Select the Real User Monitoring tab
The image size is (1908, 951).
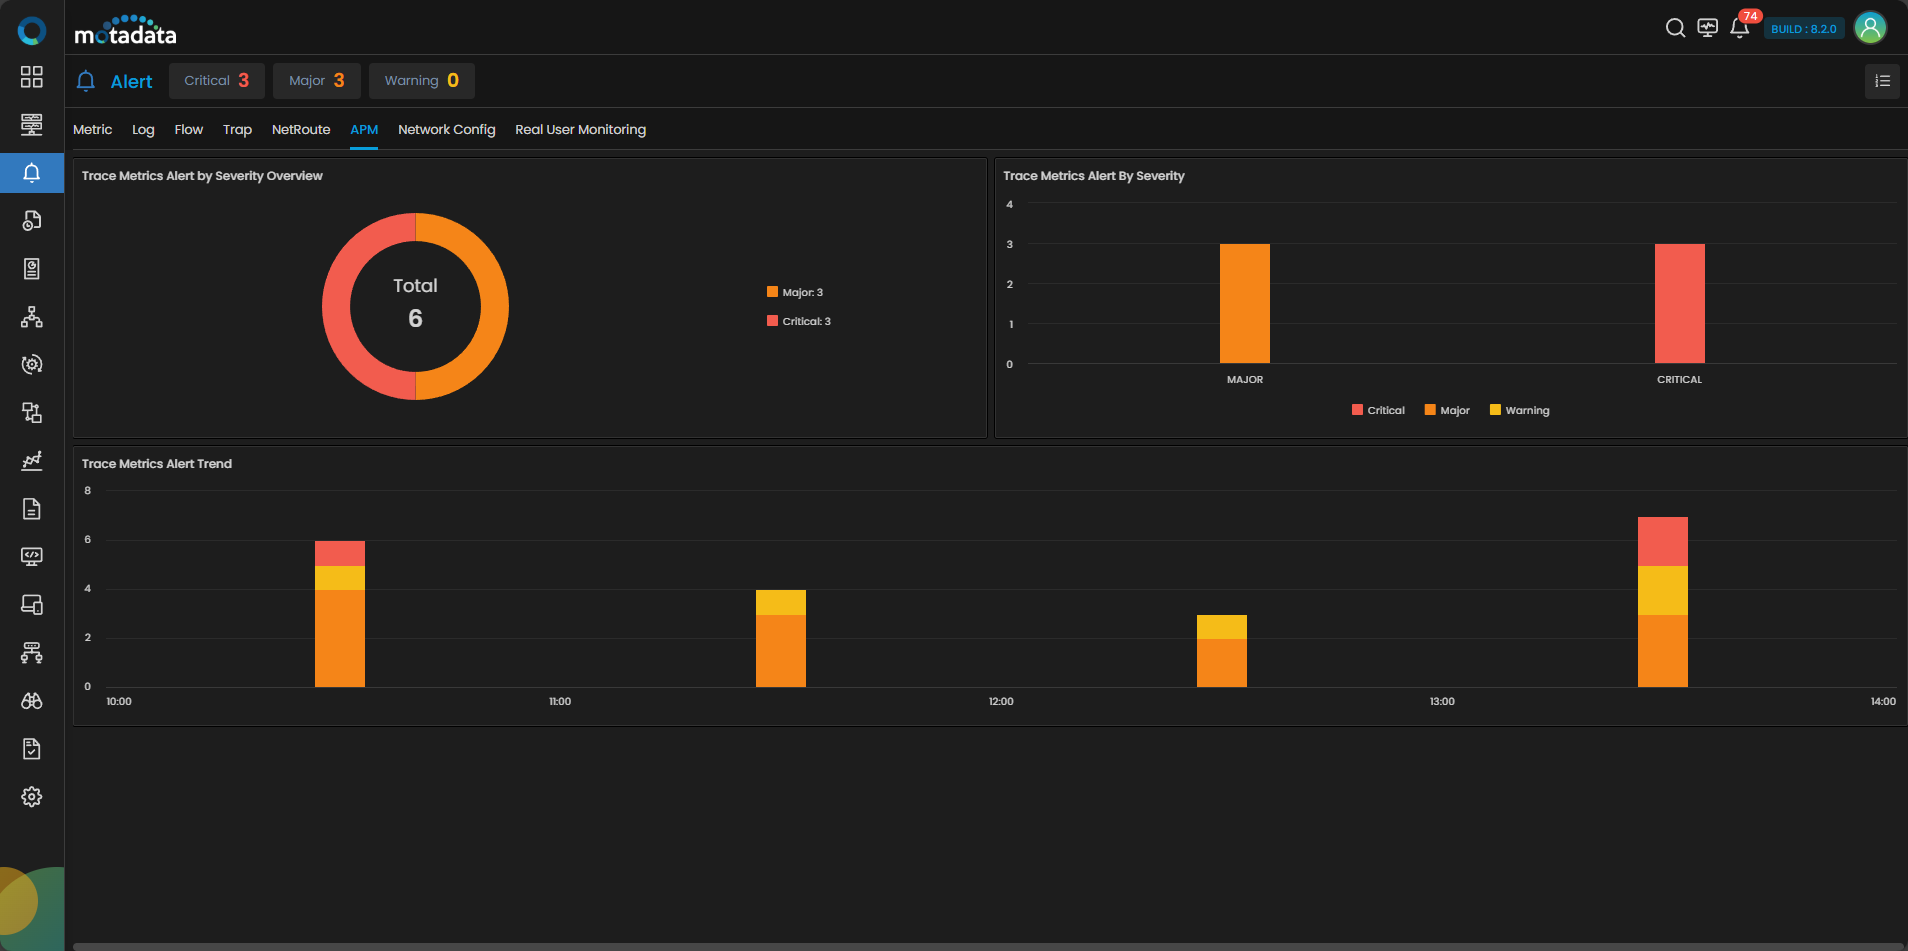coord(580,130)
